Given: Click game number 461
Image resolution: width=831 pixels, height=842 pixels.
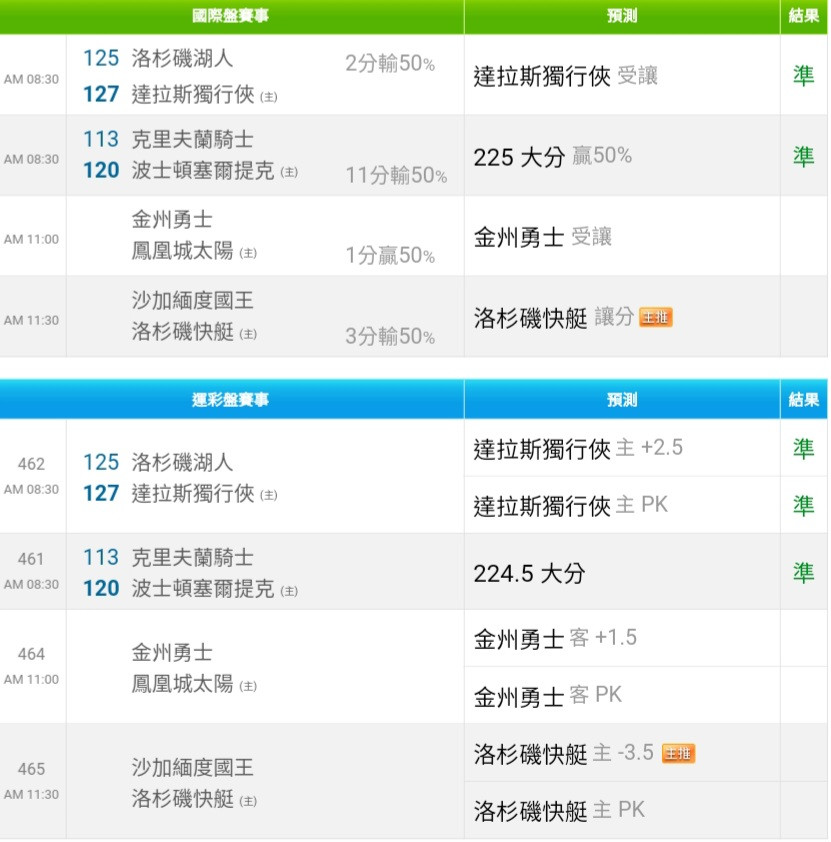Looking at the screenshot, I should coord(31,559).
